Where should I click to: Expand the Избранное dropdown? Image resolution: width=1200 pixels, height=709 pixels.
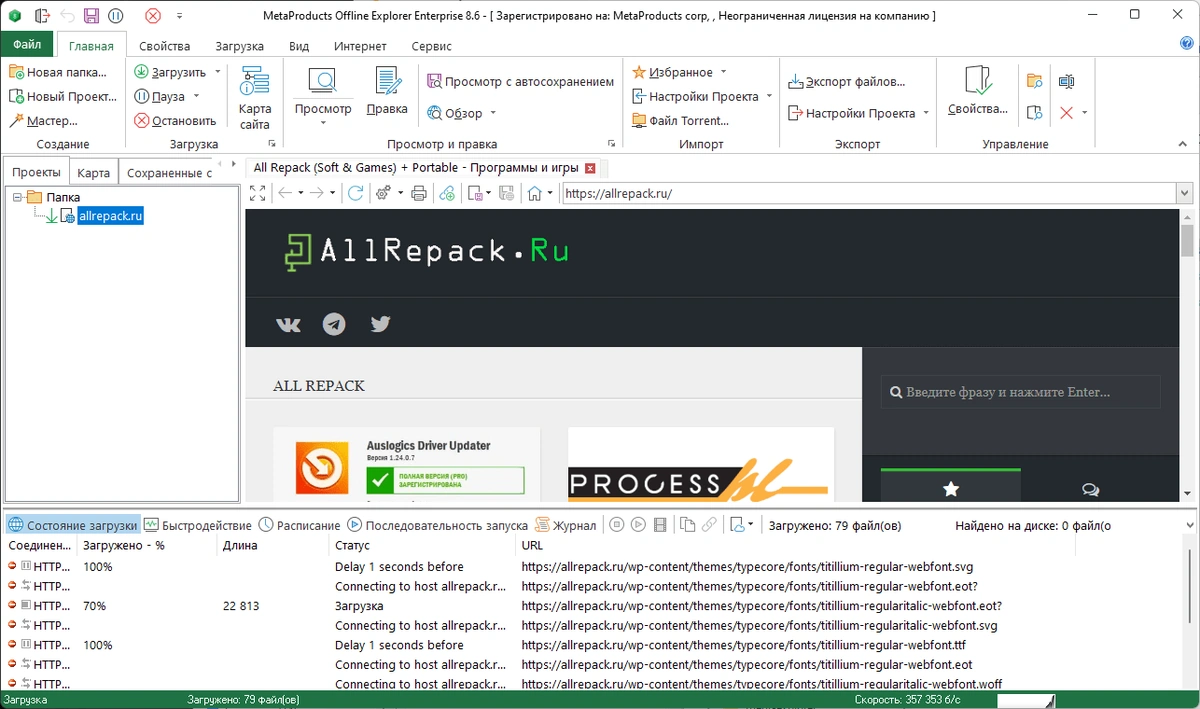point(723,72)
